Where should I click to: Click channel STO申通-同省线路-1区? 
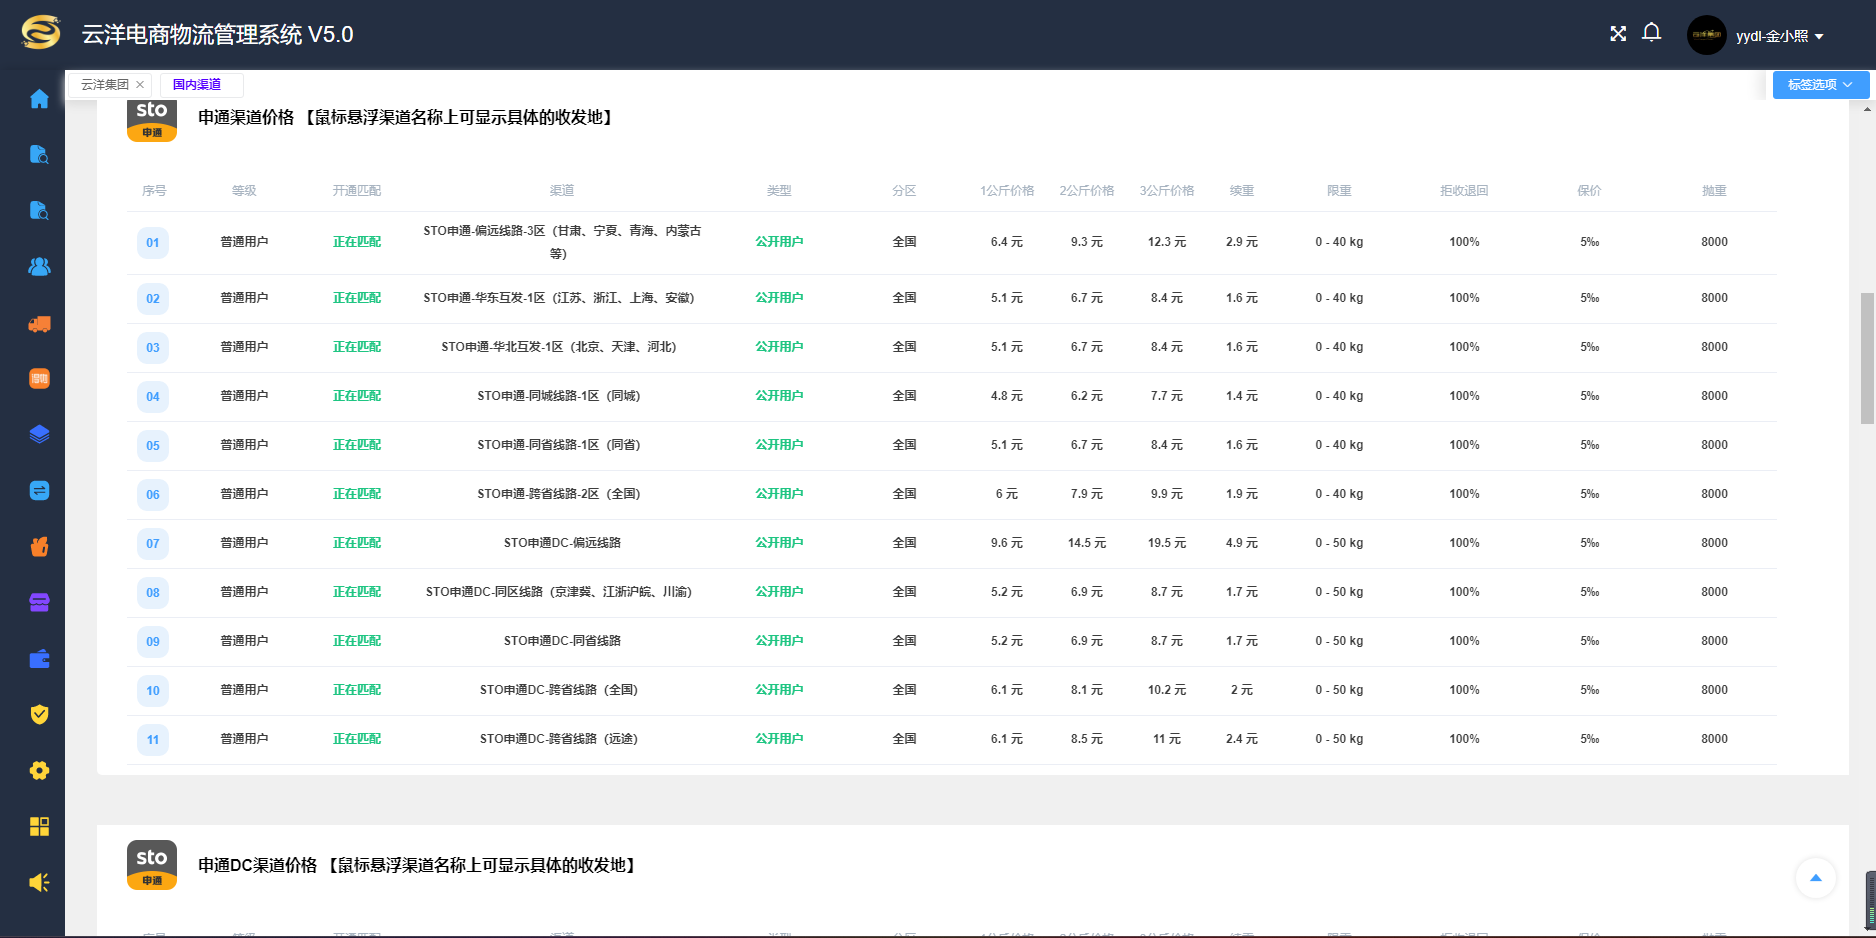[x=559, y=445]
